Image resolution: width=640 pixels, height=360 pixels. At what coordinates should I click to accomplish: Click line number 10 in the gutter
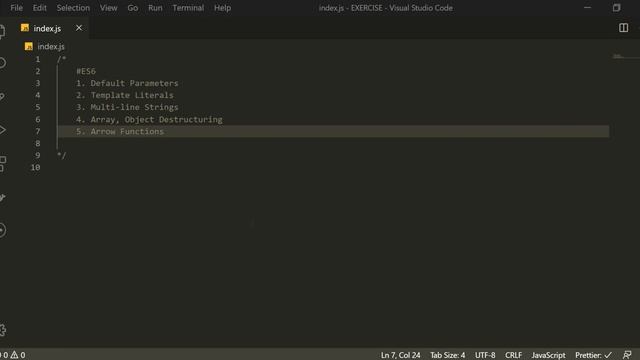[36, 167]
